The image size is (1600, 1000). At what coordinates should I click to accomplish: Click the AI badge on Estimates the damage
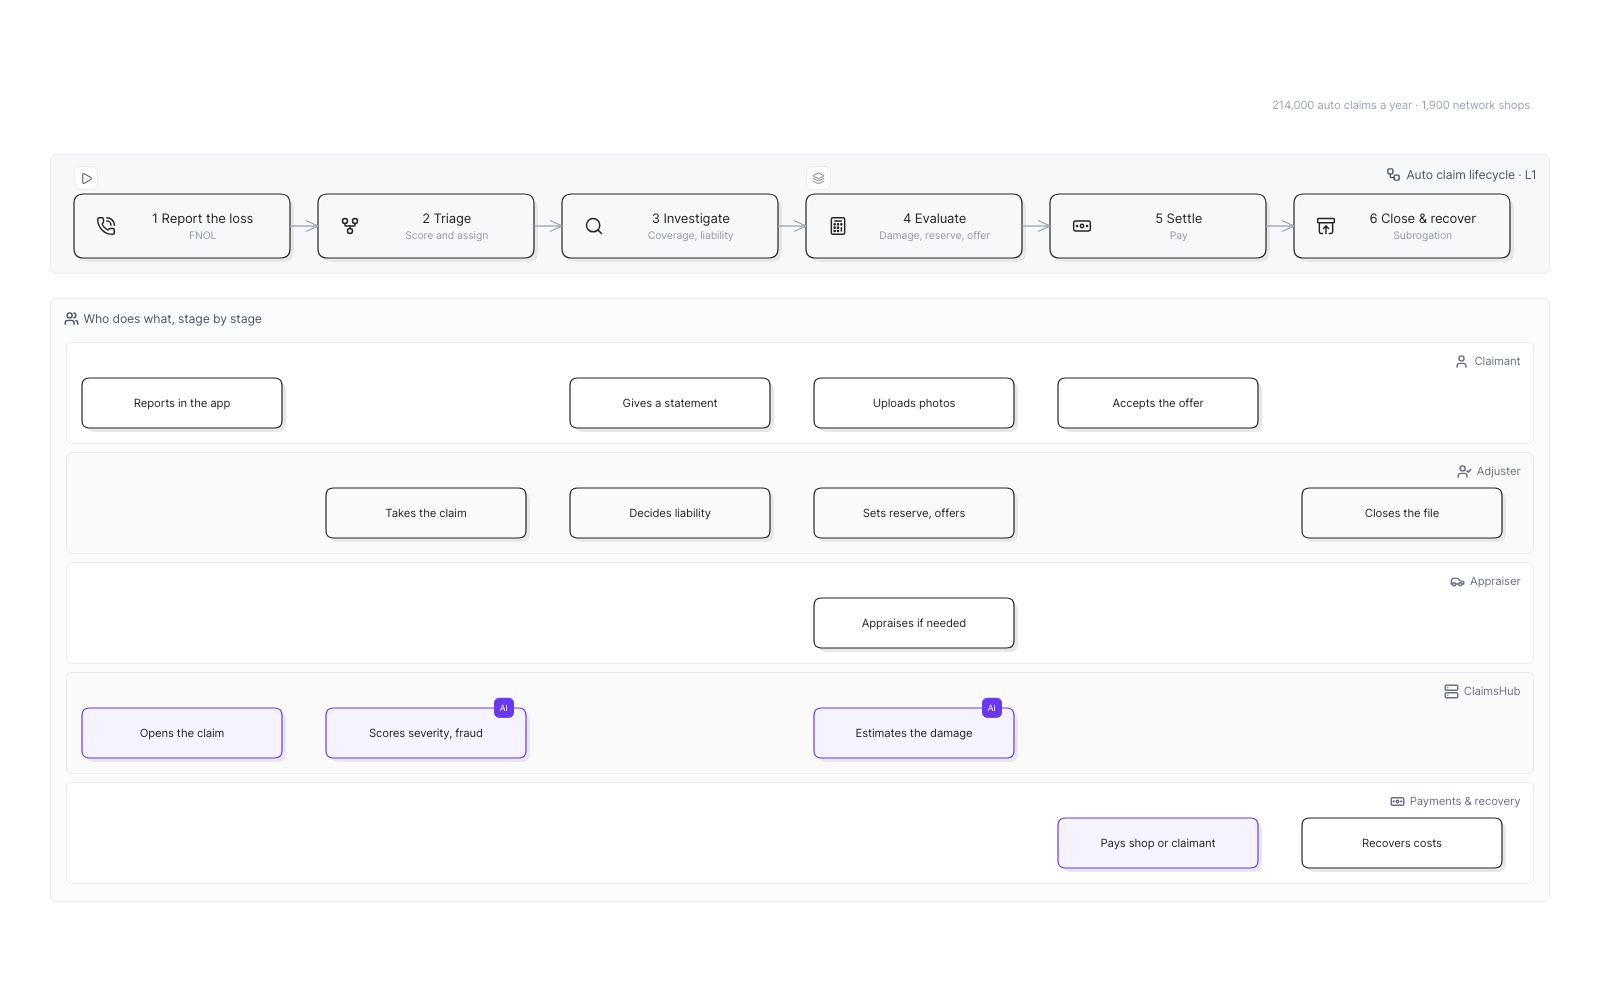[x=992, y=708]
